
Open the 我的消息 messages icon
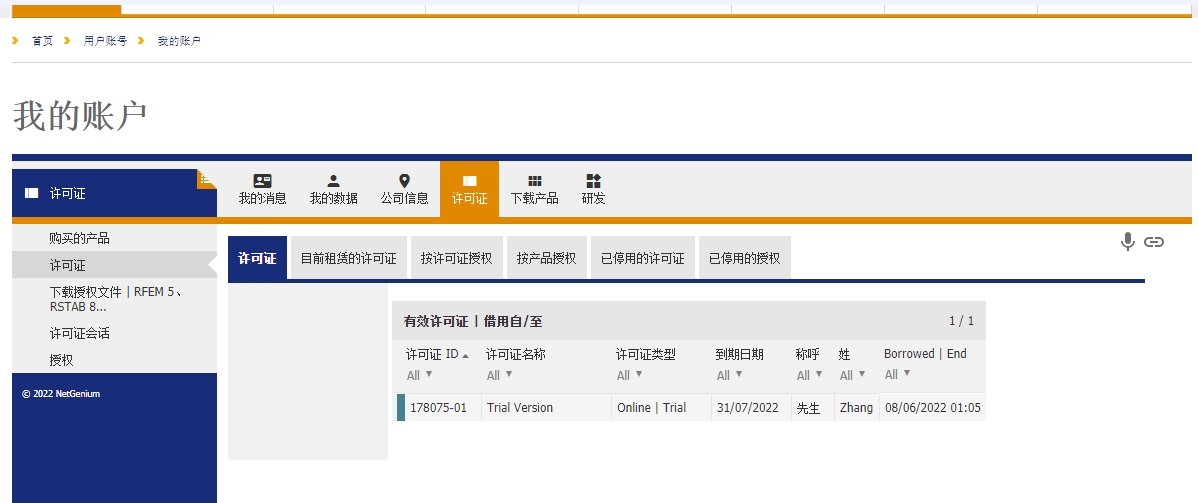[262, 181]
